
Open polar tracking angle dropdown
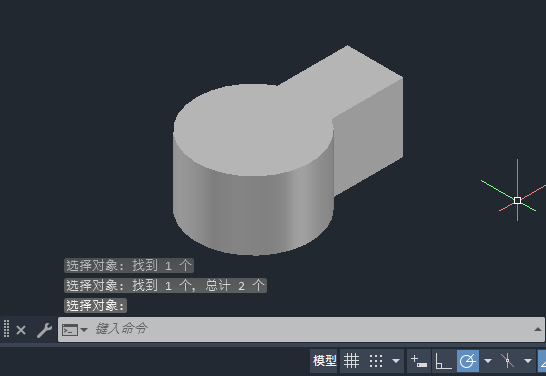click(488, 361)
